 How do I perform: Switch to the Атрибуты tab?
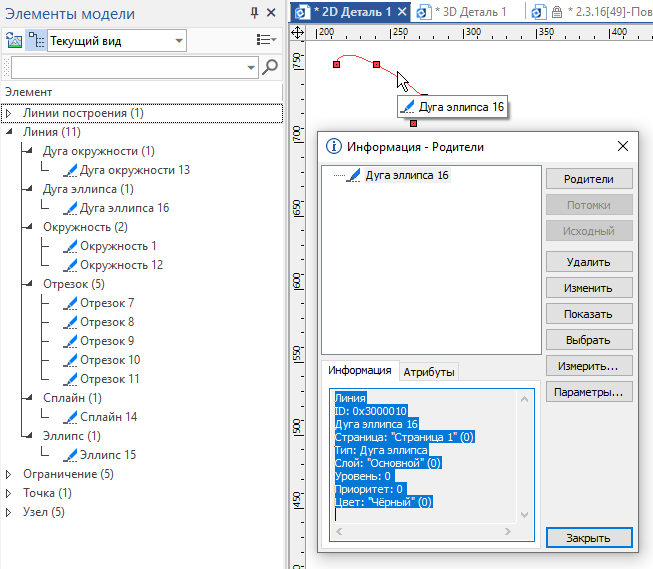pyautogui.click(x=428, y=372)
